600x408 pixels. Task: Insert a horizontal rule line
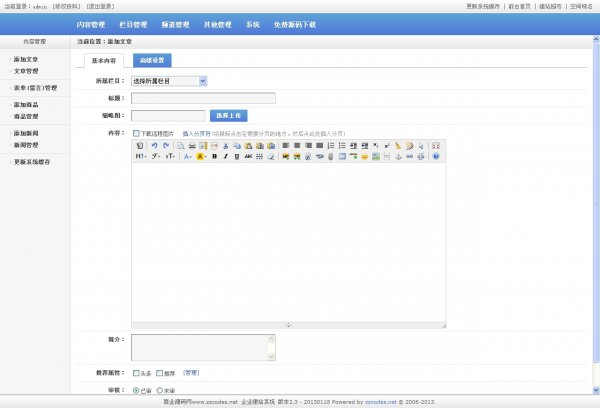353,156
